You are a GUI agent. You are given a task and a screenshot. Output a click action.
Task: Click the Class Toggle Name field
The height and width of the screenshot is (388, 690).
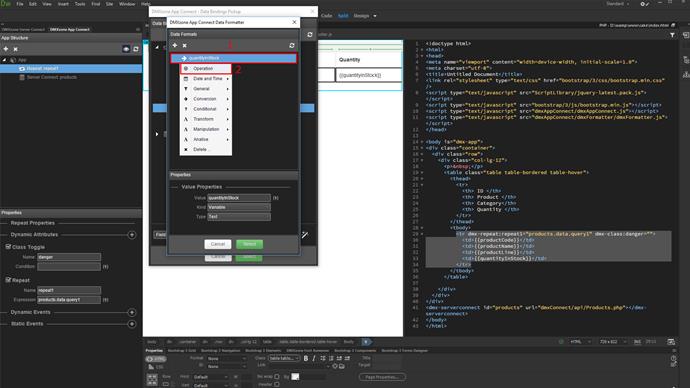[x=69, y=257]
